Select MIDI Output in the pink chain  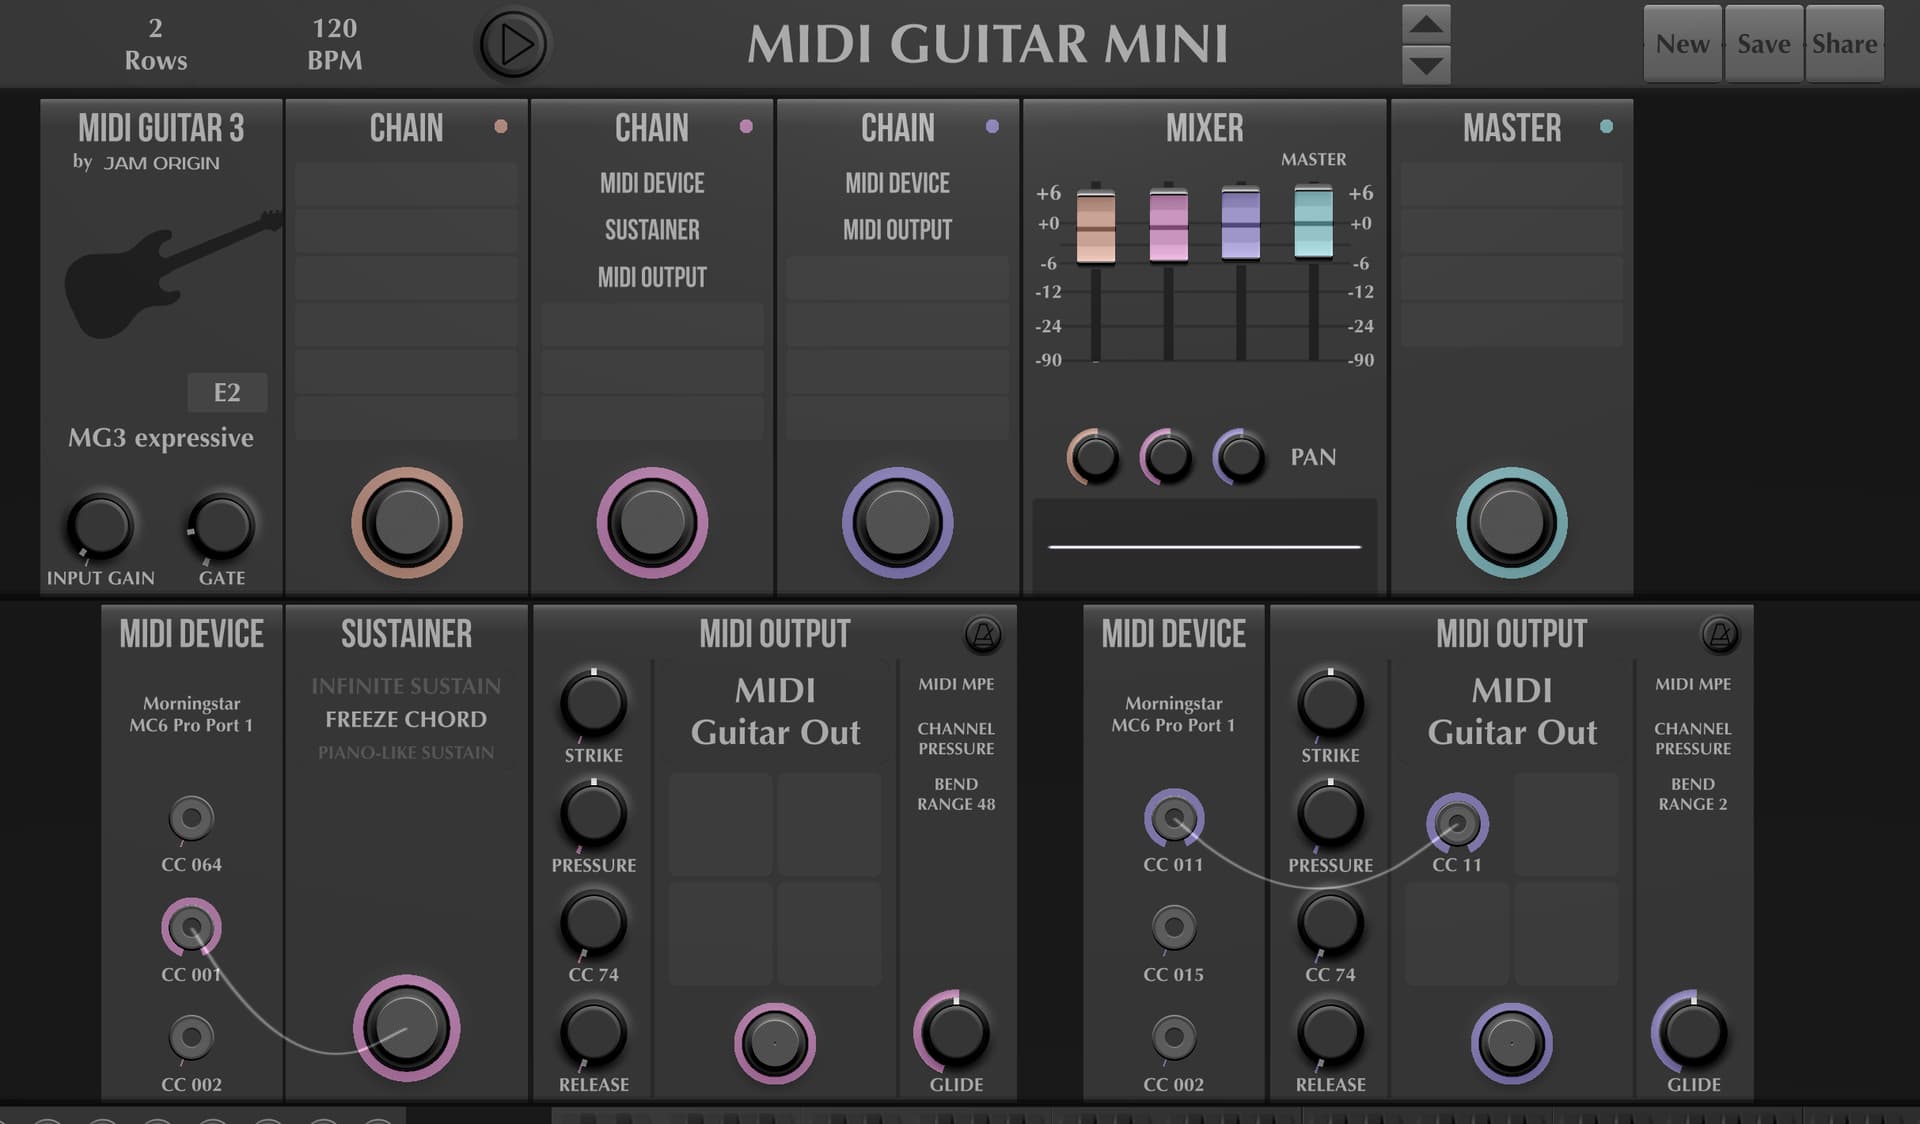[x=652, y=277]
